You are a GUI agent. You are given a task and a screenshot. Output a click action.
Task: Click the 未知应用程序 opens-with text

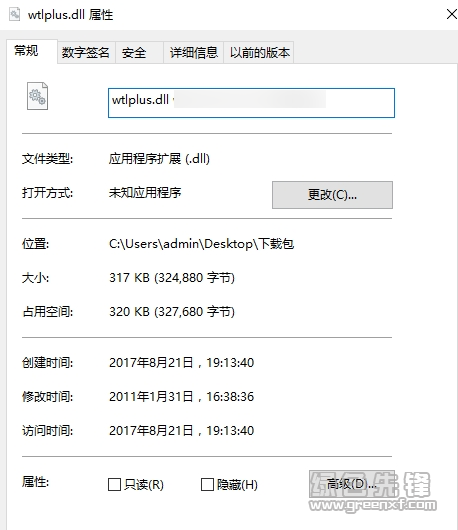pyautogui.click(x=145, y=193)
